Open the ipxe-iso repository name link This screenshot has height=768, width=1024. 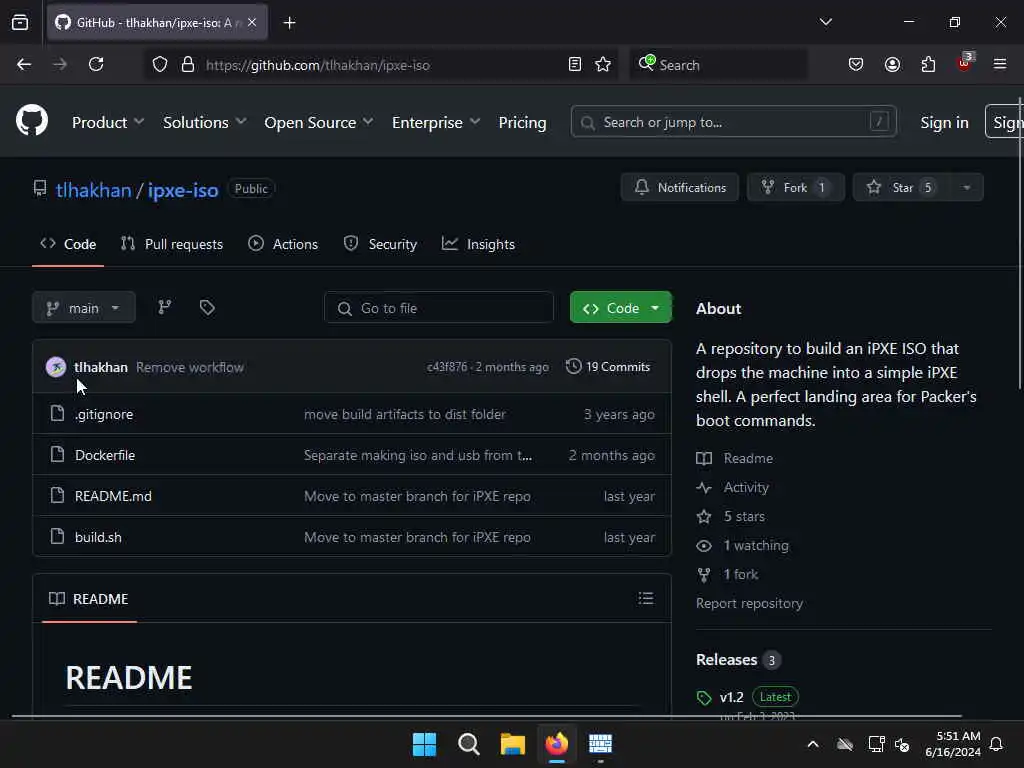coord(183,190)
